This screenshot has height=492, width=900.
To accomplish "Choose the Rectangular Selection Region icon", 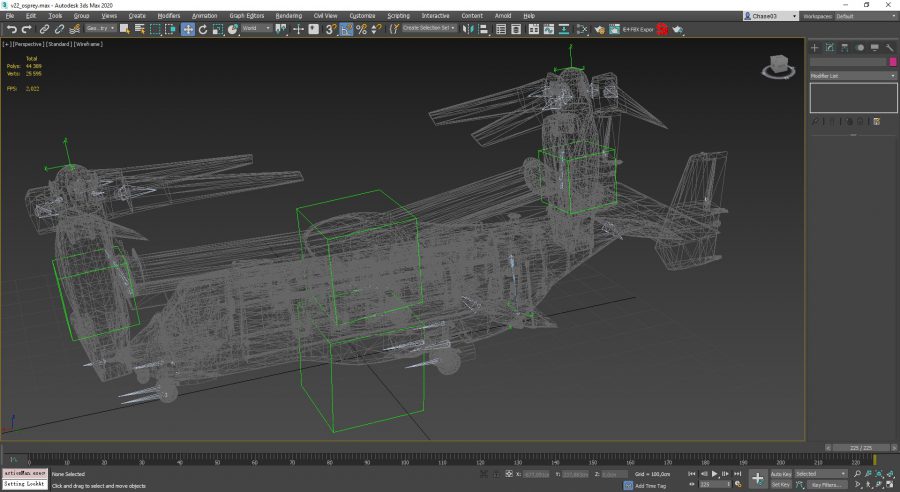I will click(x=156, y=29).
